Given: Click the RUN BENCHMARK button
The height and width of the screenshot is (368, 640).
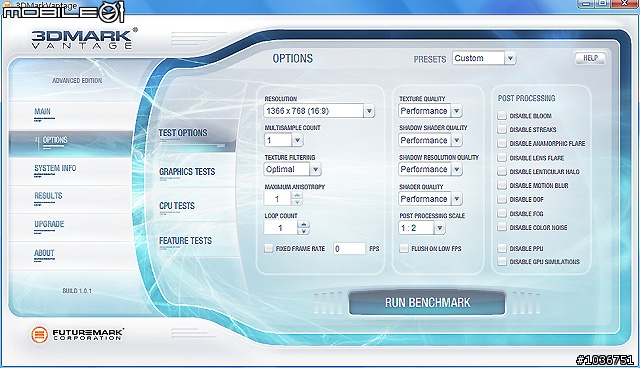Looking at the screenshot, I should (x=427, y=302).
